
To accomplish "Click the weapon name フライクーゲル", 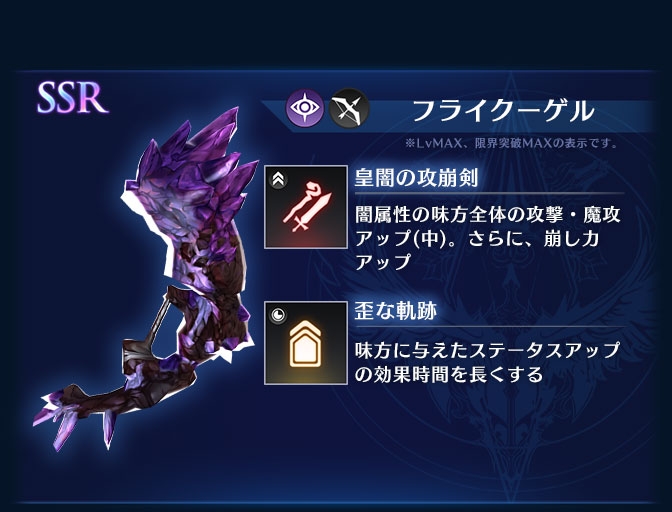I will [x=504, y=111].
